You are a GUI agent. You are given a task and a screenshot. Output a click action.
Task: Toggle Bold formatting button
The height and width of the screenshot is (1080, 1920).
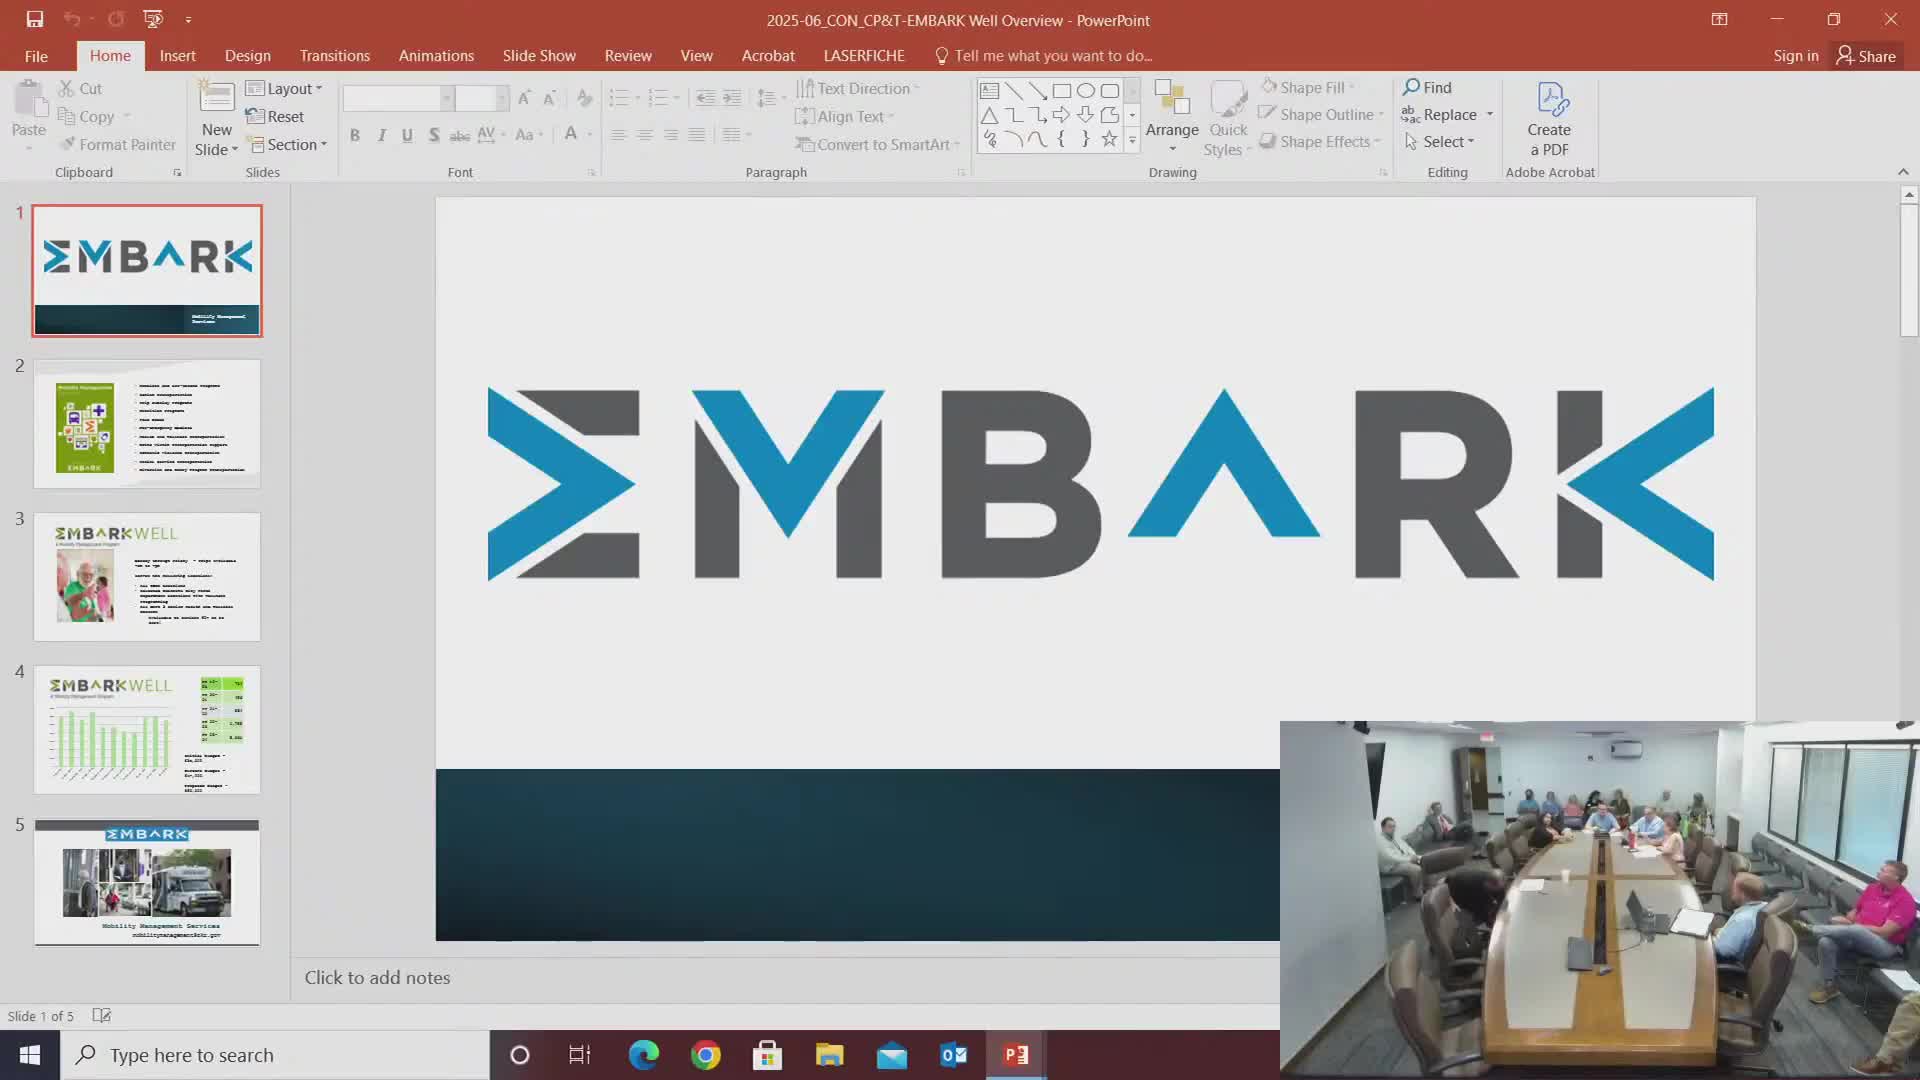tap(354, 135)
